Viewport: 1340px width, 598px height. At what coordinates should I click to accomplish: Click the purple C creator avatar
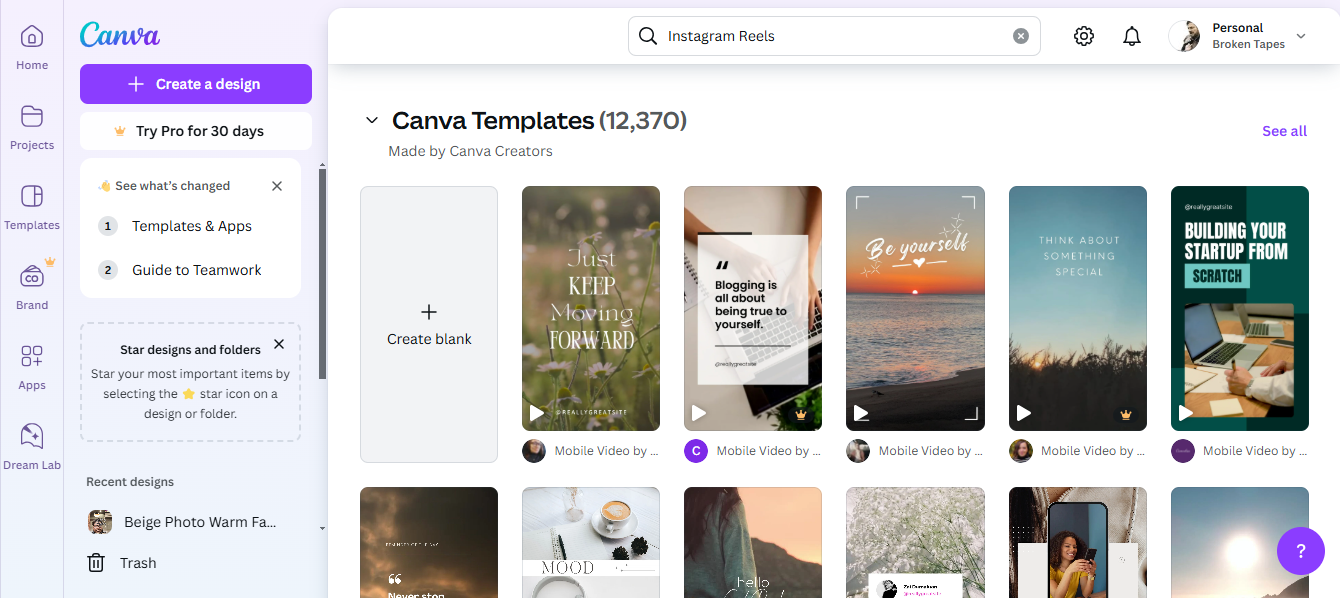pos(696,451)
